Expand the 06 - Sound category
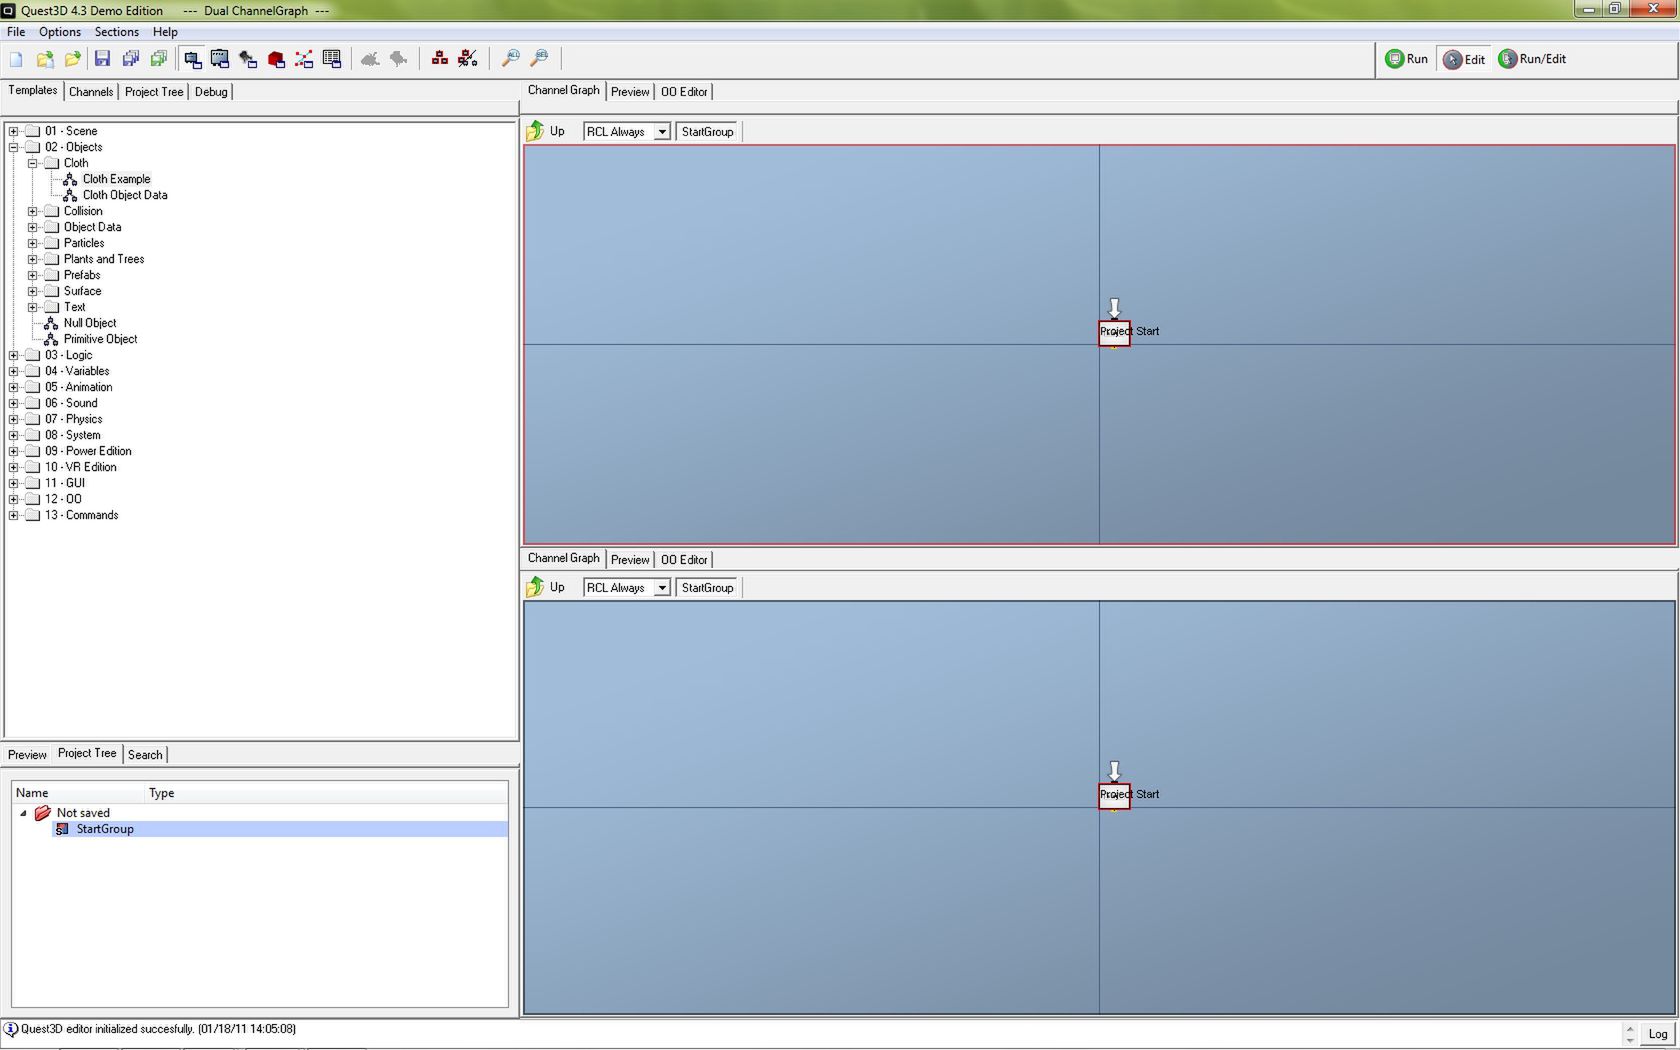Screen dimensions: 1680x1050 coord(11,403)
